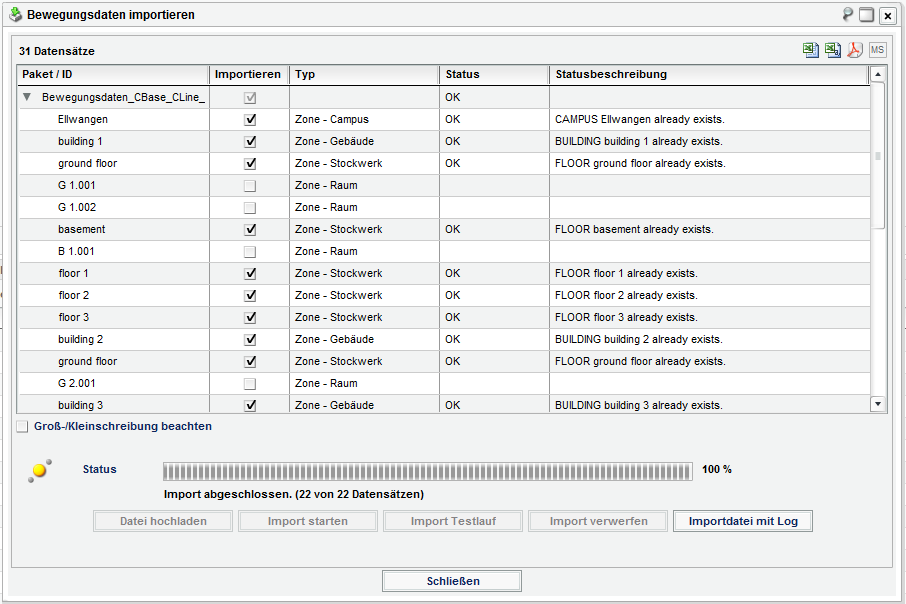Click the MS export icon
The height and width of the screenshot is (604, 906).
click(876, 49)
